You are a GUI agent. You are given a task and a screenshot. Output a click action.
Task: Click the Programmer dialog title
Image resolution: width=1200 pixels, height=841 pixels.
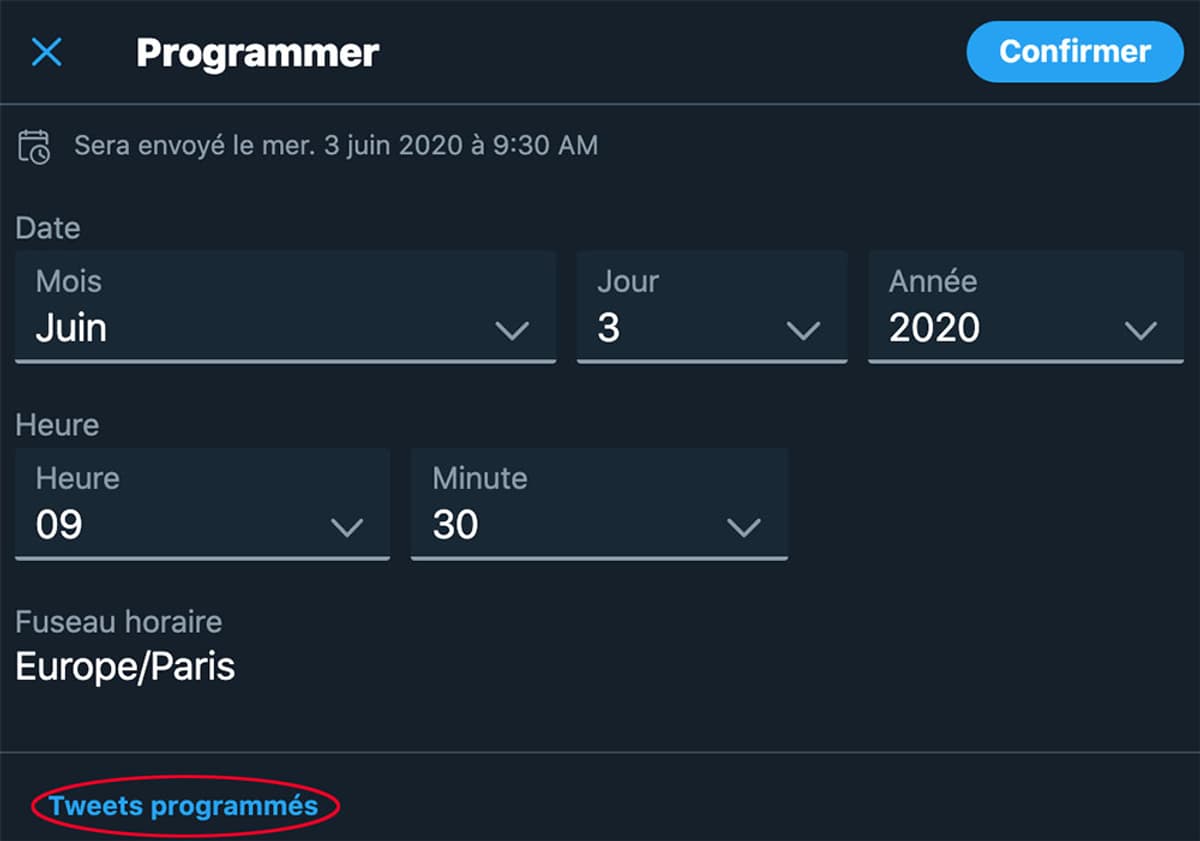pyautogui.click(x=257, y=52)
